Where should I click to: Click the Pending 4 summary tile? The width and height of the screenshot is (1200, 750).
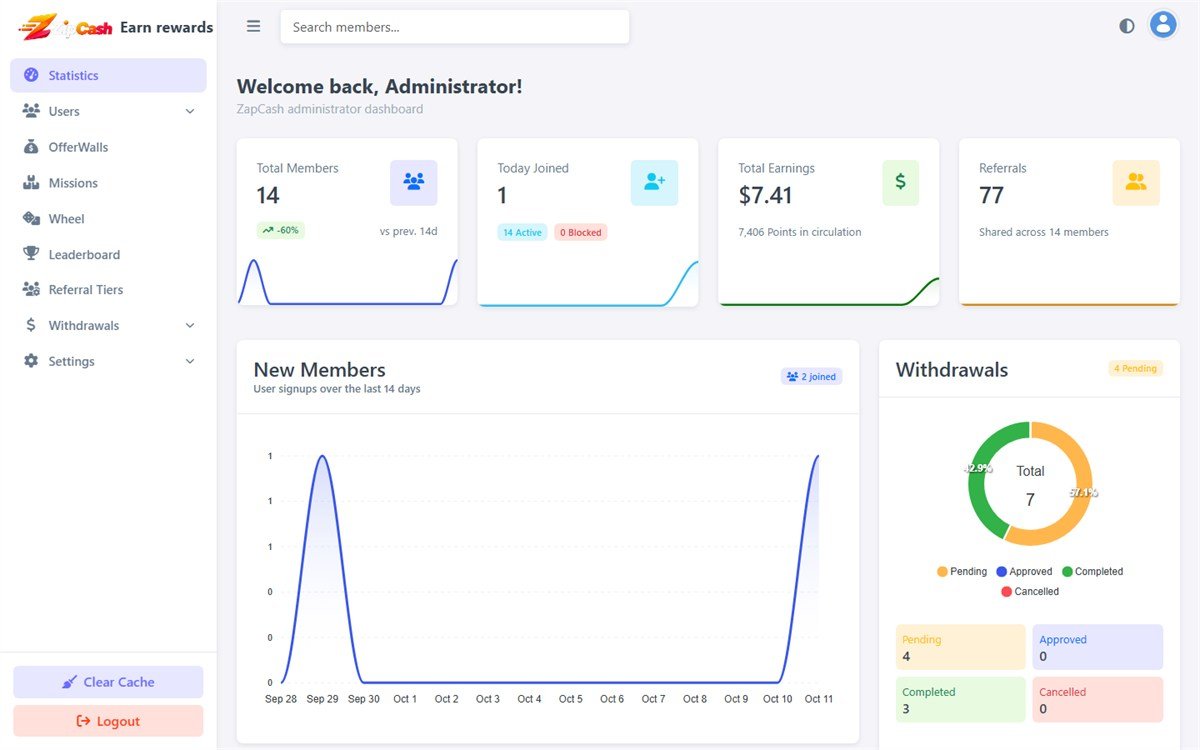click(x=960, y=647)
